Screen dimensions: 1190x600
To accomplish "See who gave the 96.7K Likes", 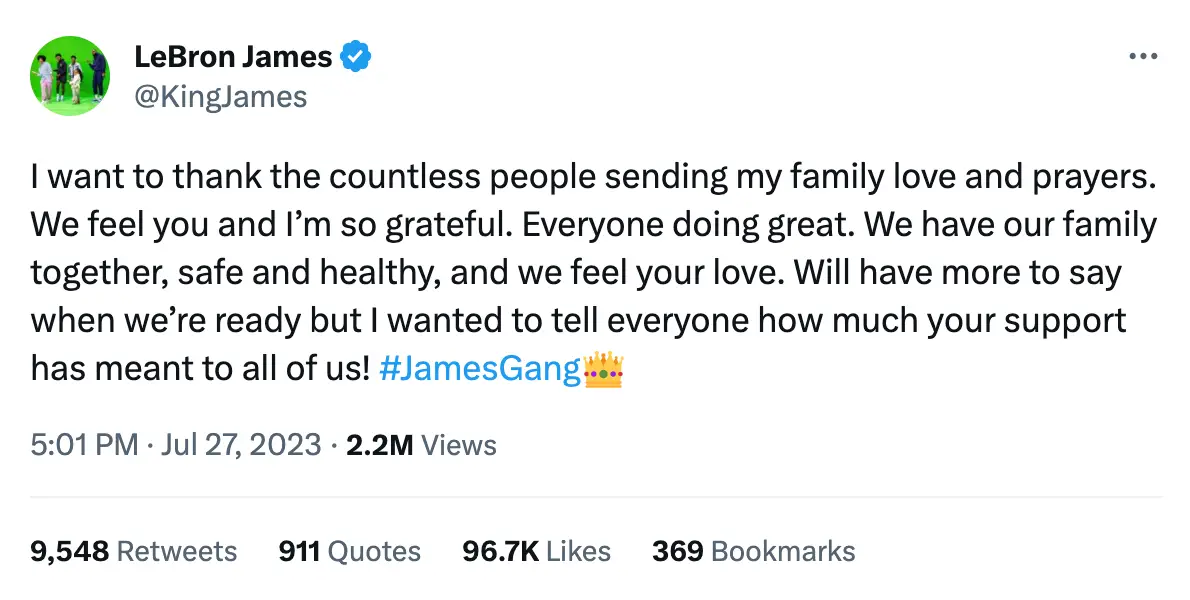I will [536, 551].
